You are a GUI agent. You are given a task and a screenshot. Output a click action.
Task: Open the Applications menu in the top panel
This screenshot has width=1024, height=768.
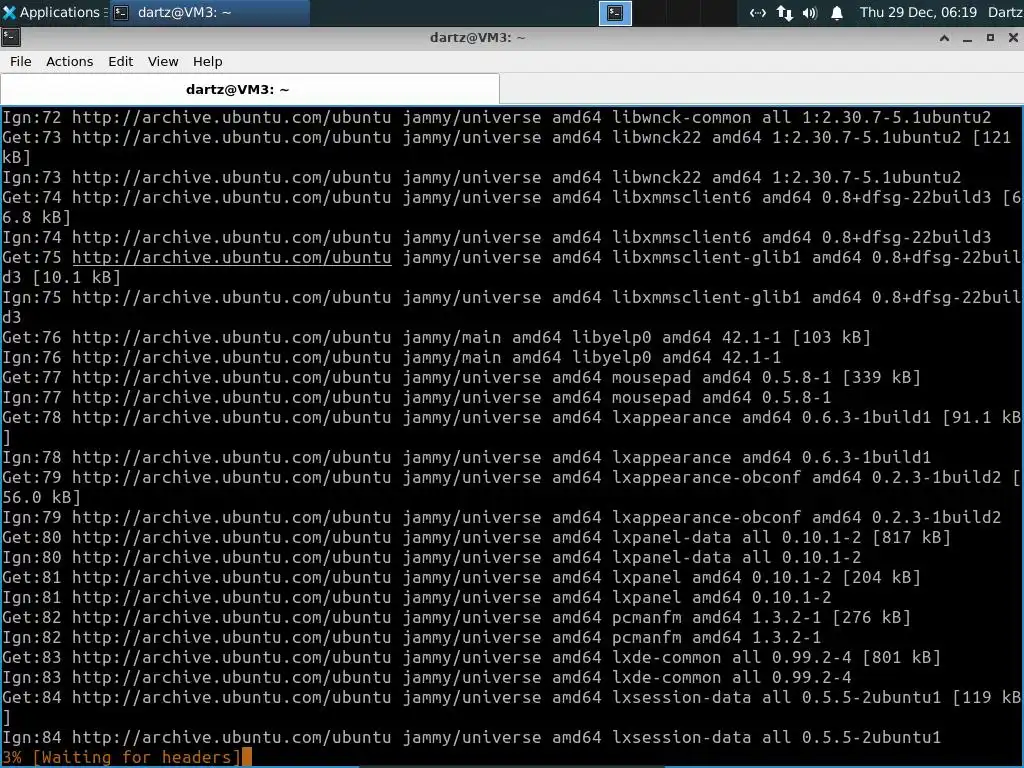tap(52, 12)
